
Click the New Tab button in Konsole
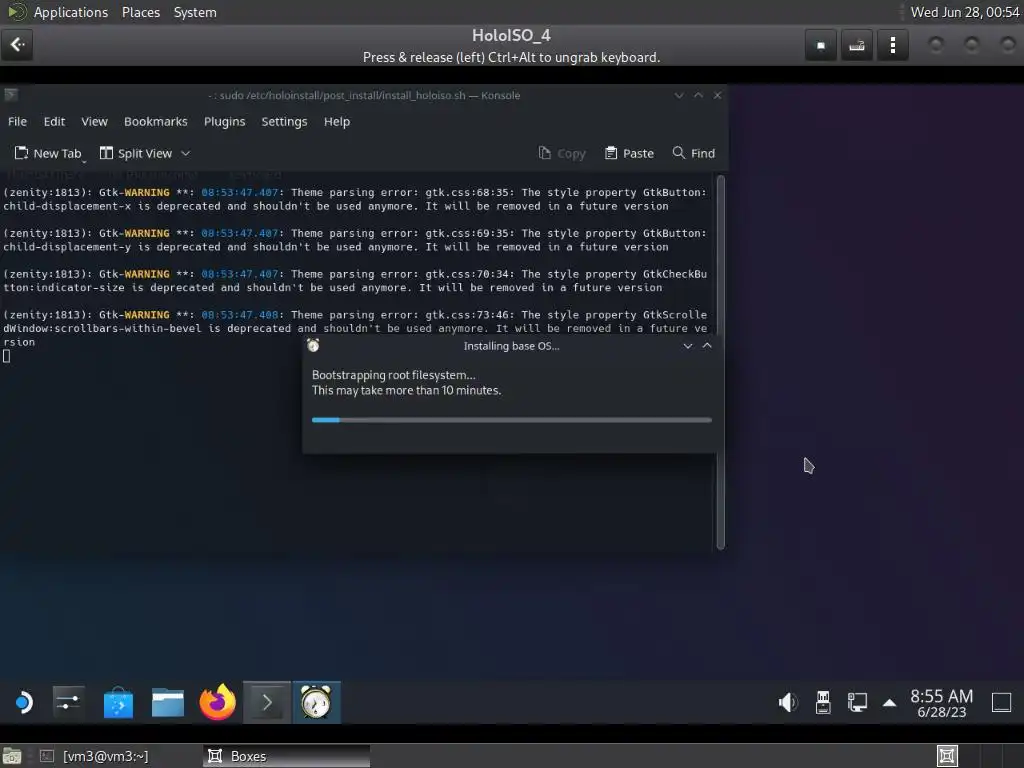pos(48,153)
